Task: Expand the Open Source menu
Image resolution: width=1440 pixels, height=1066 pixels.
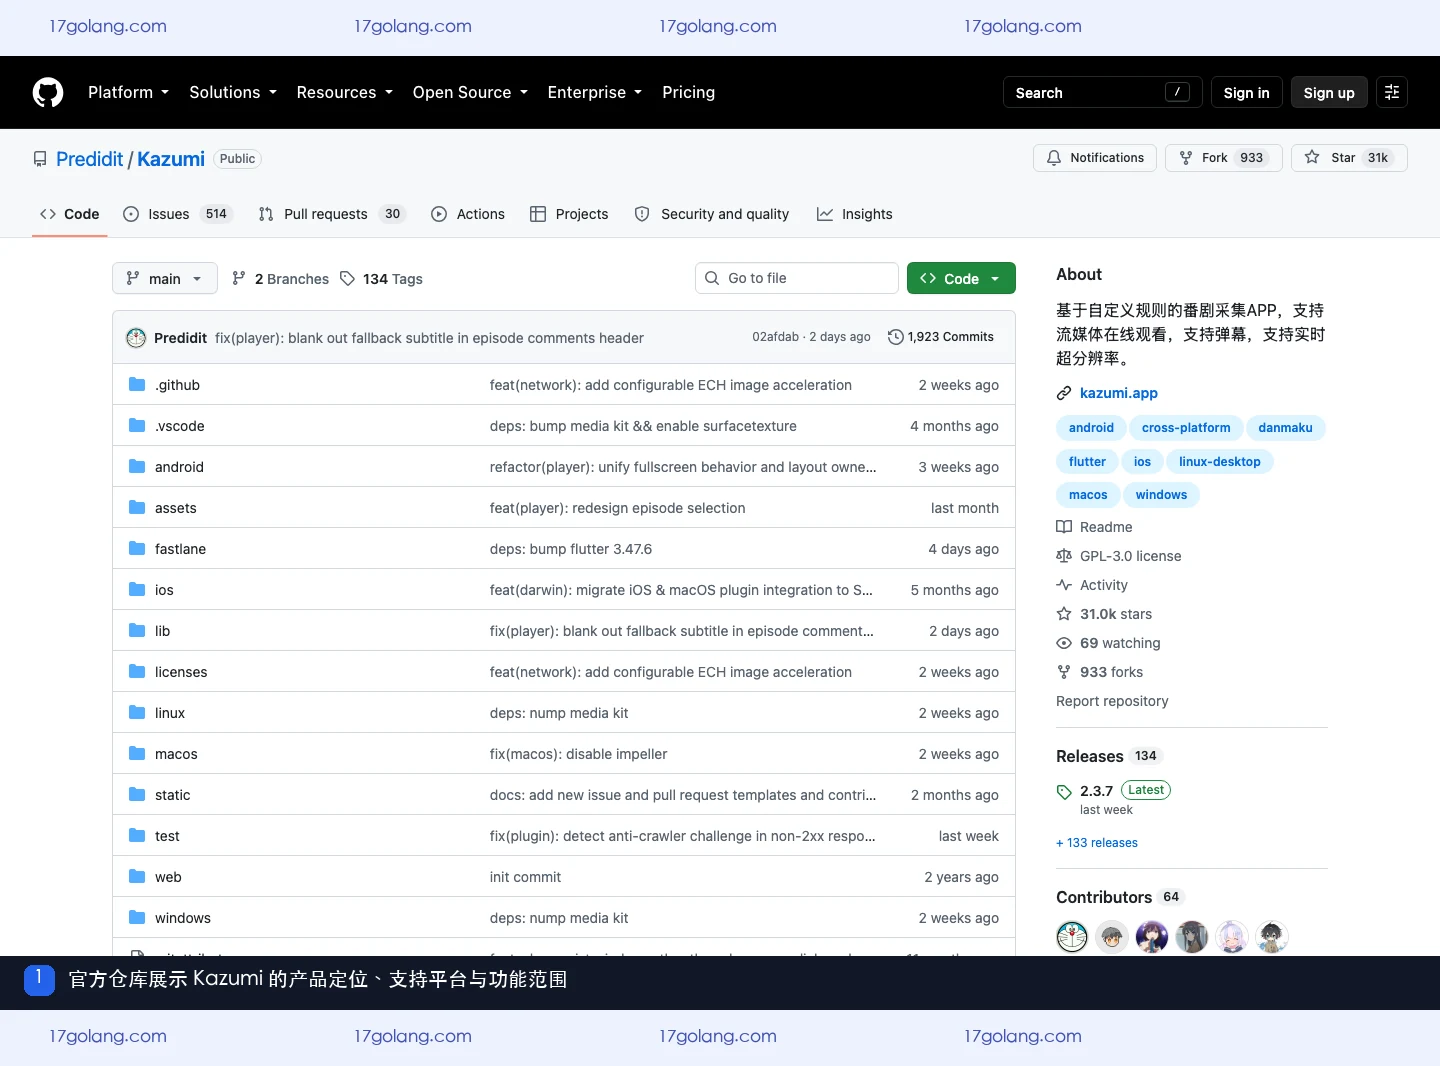Action: coord(470,92)
